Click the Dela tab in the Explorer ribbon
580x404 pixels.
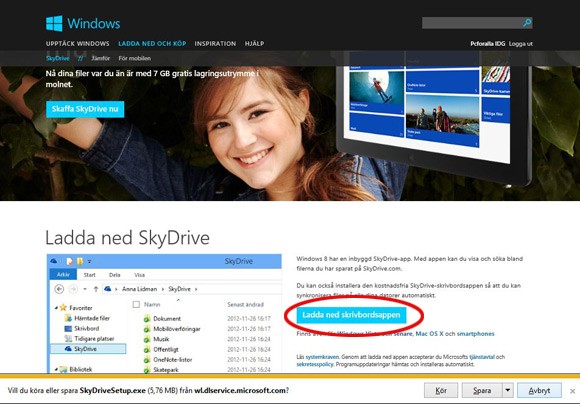(x=115, y=275)
